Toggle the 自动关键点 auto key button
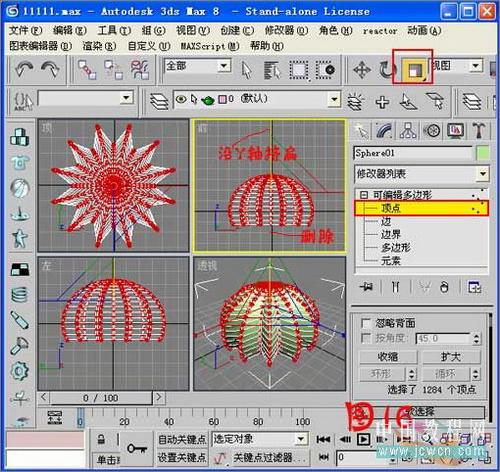This screenshot has width=500, height=472. 182,440
